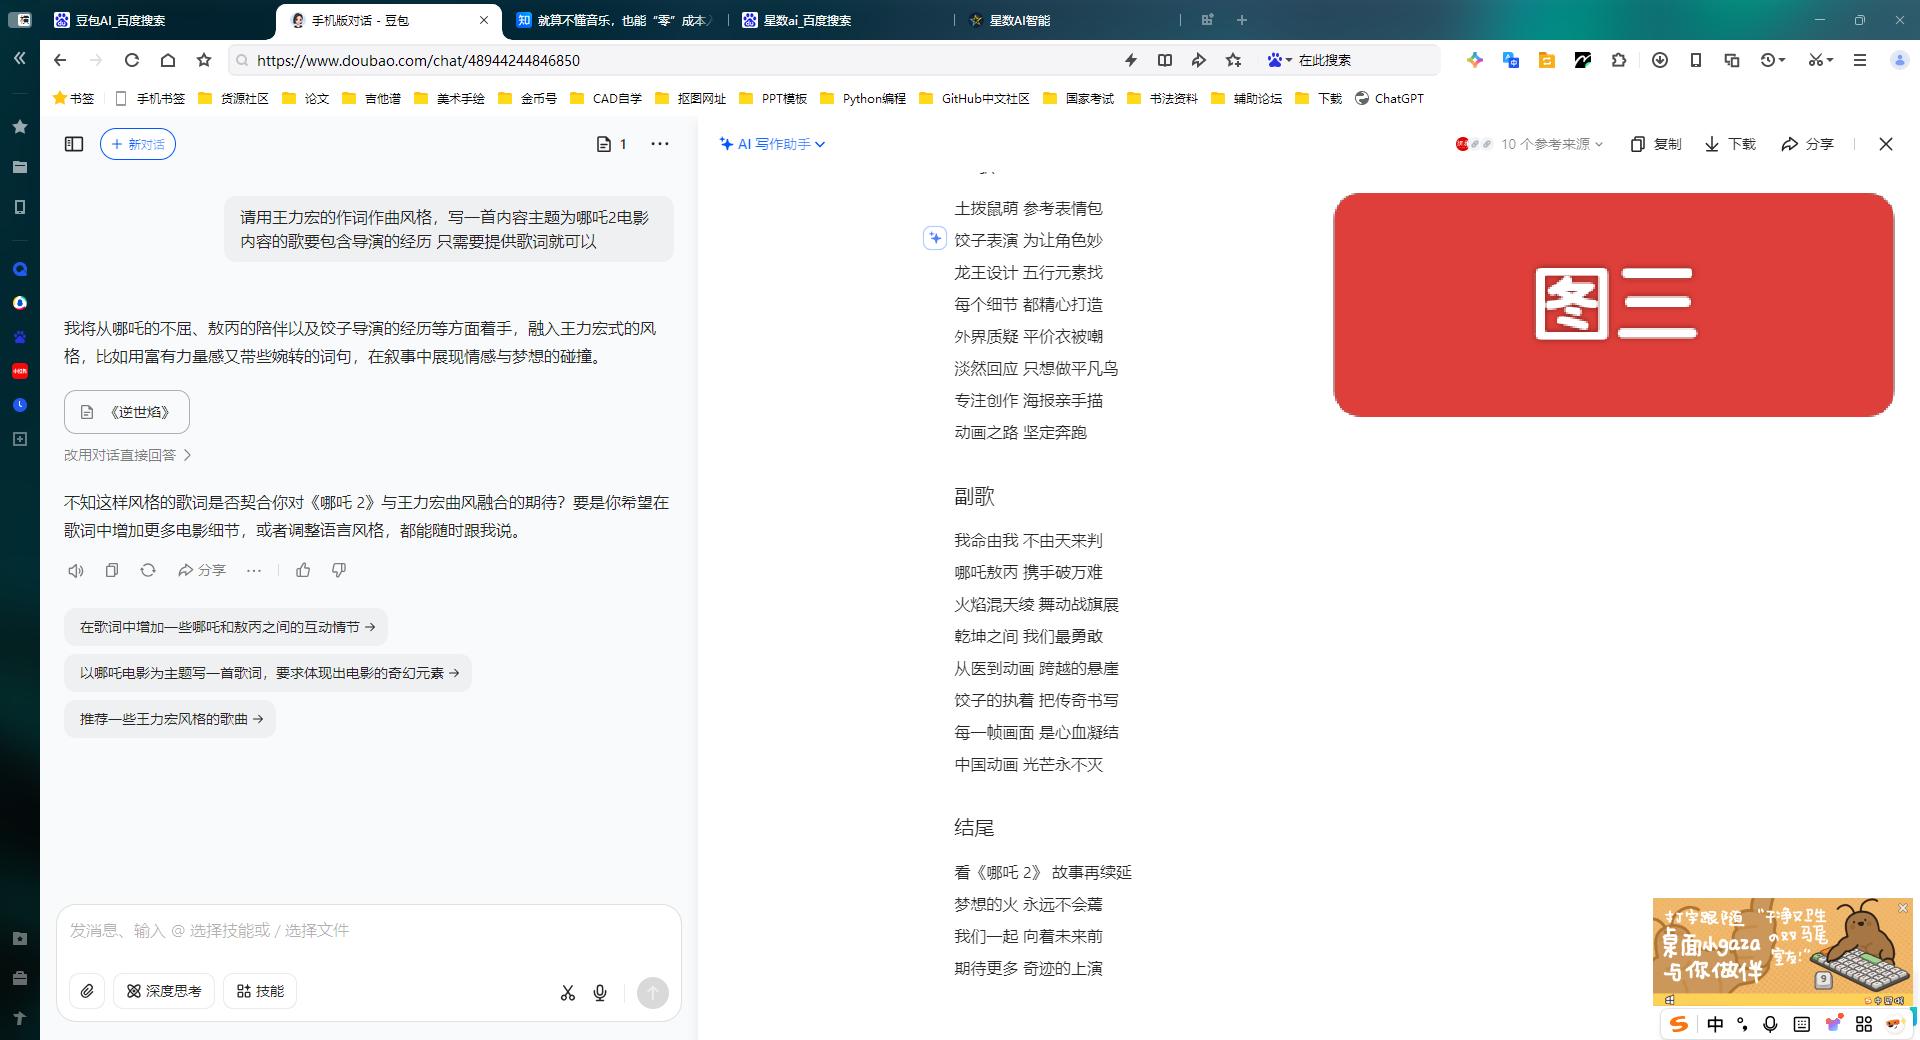Regenerate the assistant's lyrics response
Screen dimensions: 1920x1040
(148, 570)
